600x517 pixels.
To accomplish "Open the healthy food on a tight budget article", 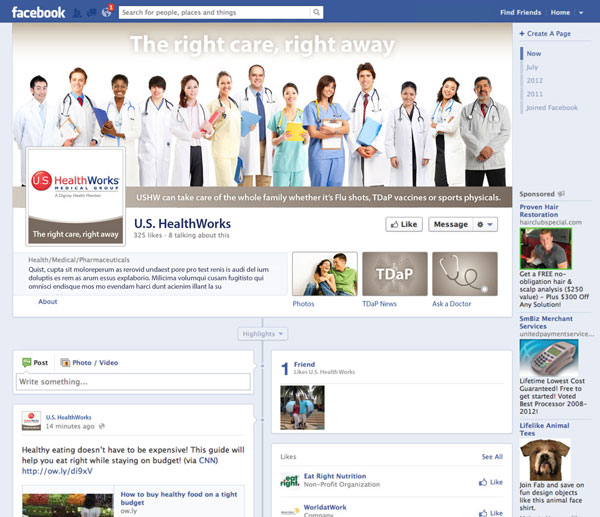I will click(179, 498).
